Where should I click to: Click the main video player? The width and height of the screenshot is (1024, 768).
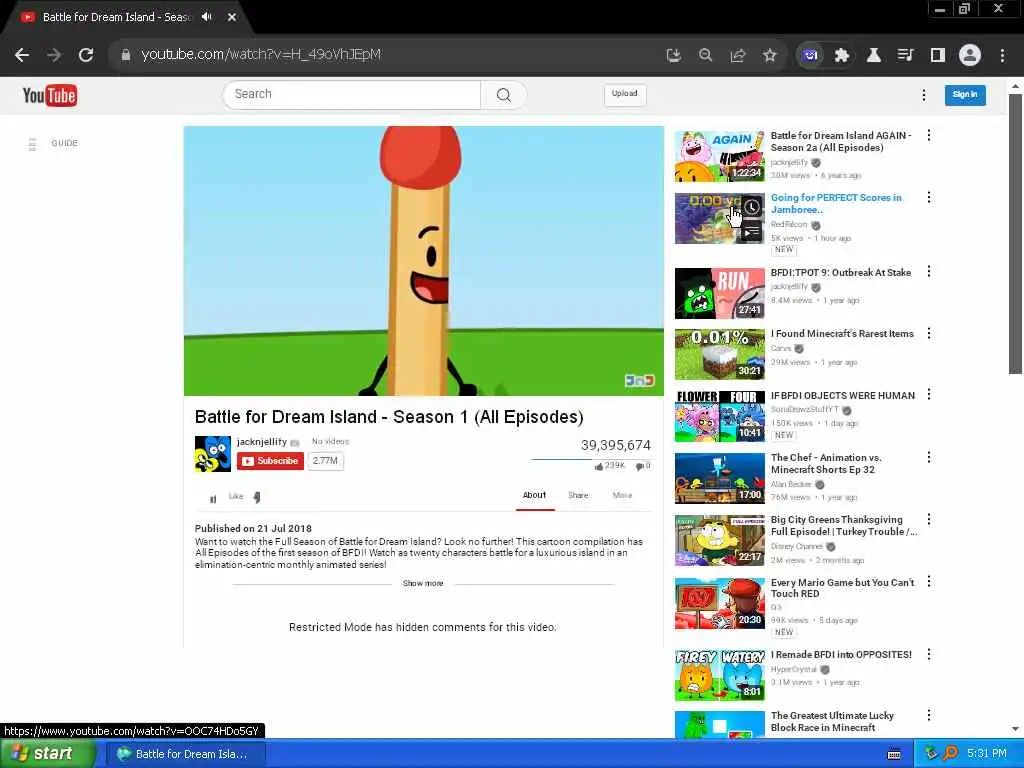coord(424,261)
